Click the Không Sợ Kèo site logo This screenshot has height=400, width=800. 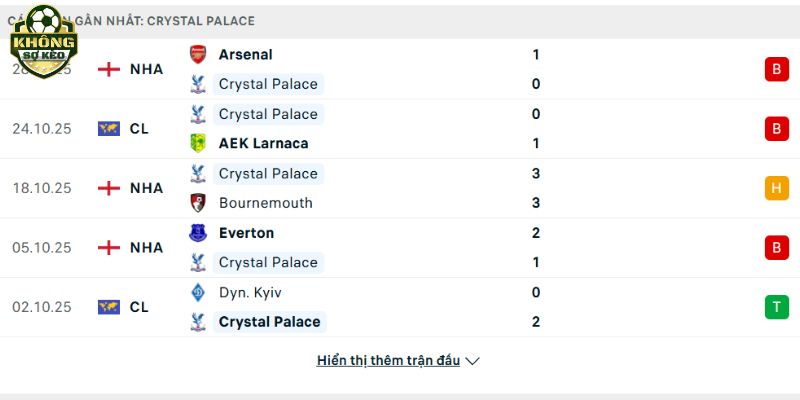[43, 42]
